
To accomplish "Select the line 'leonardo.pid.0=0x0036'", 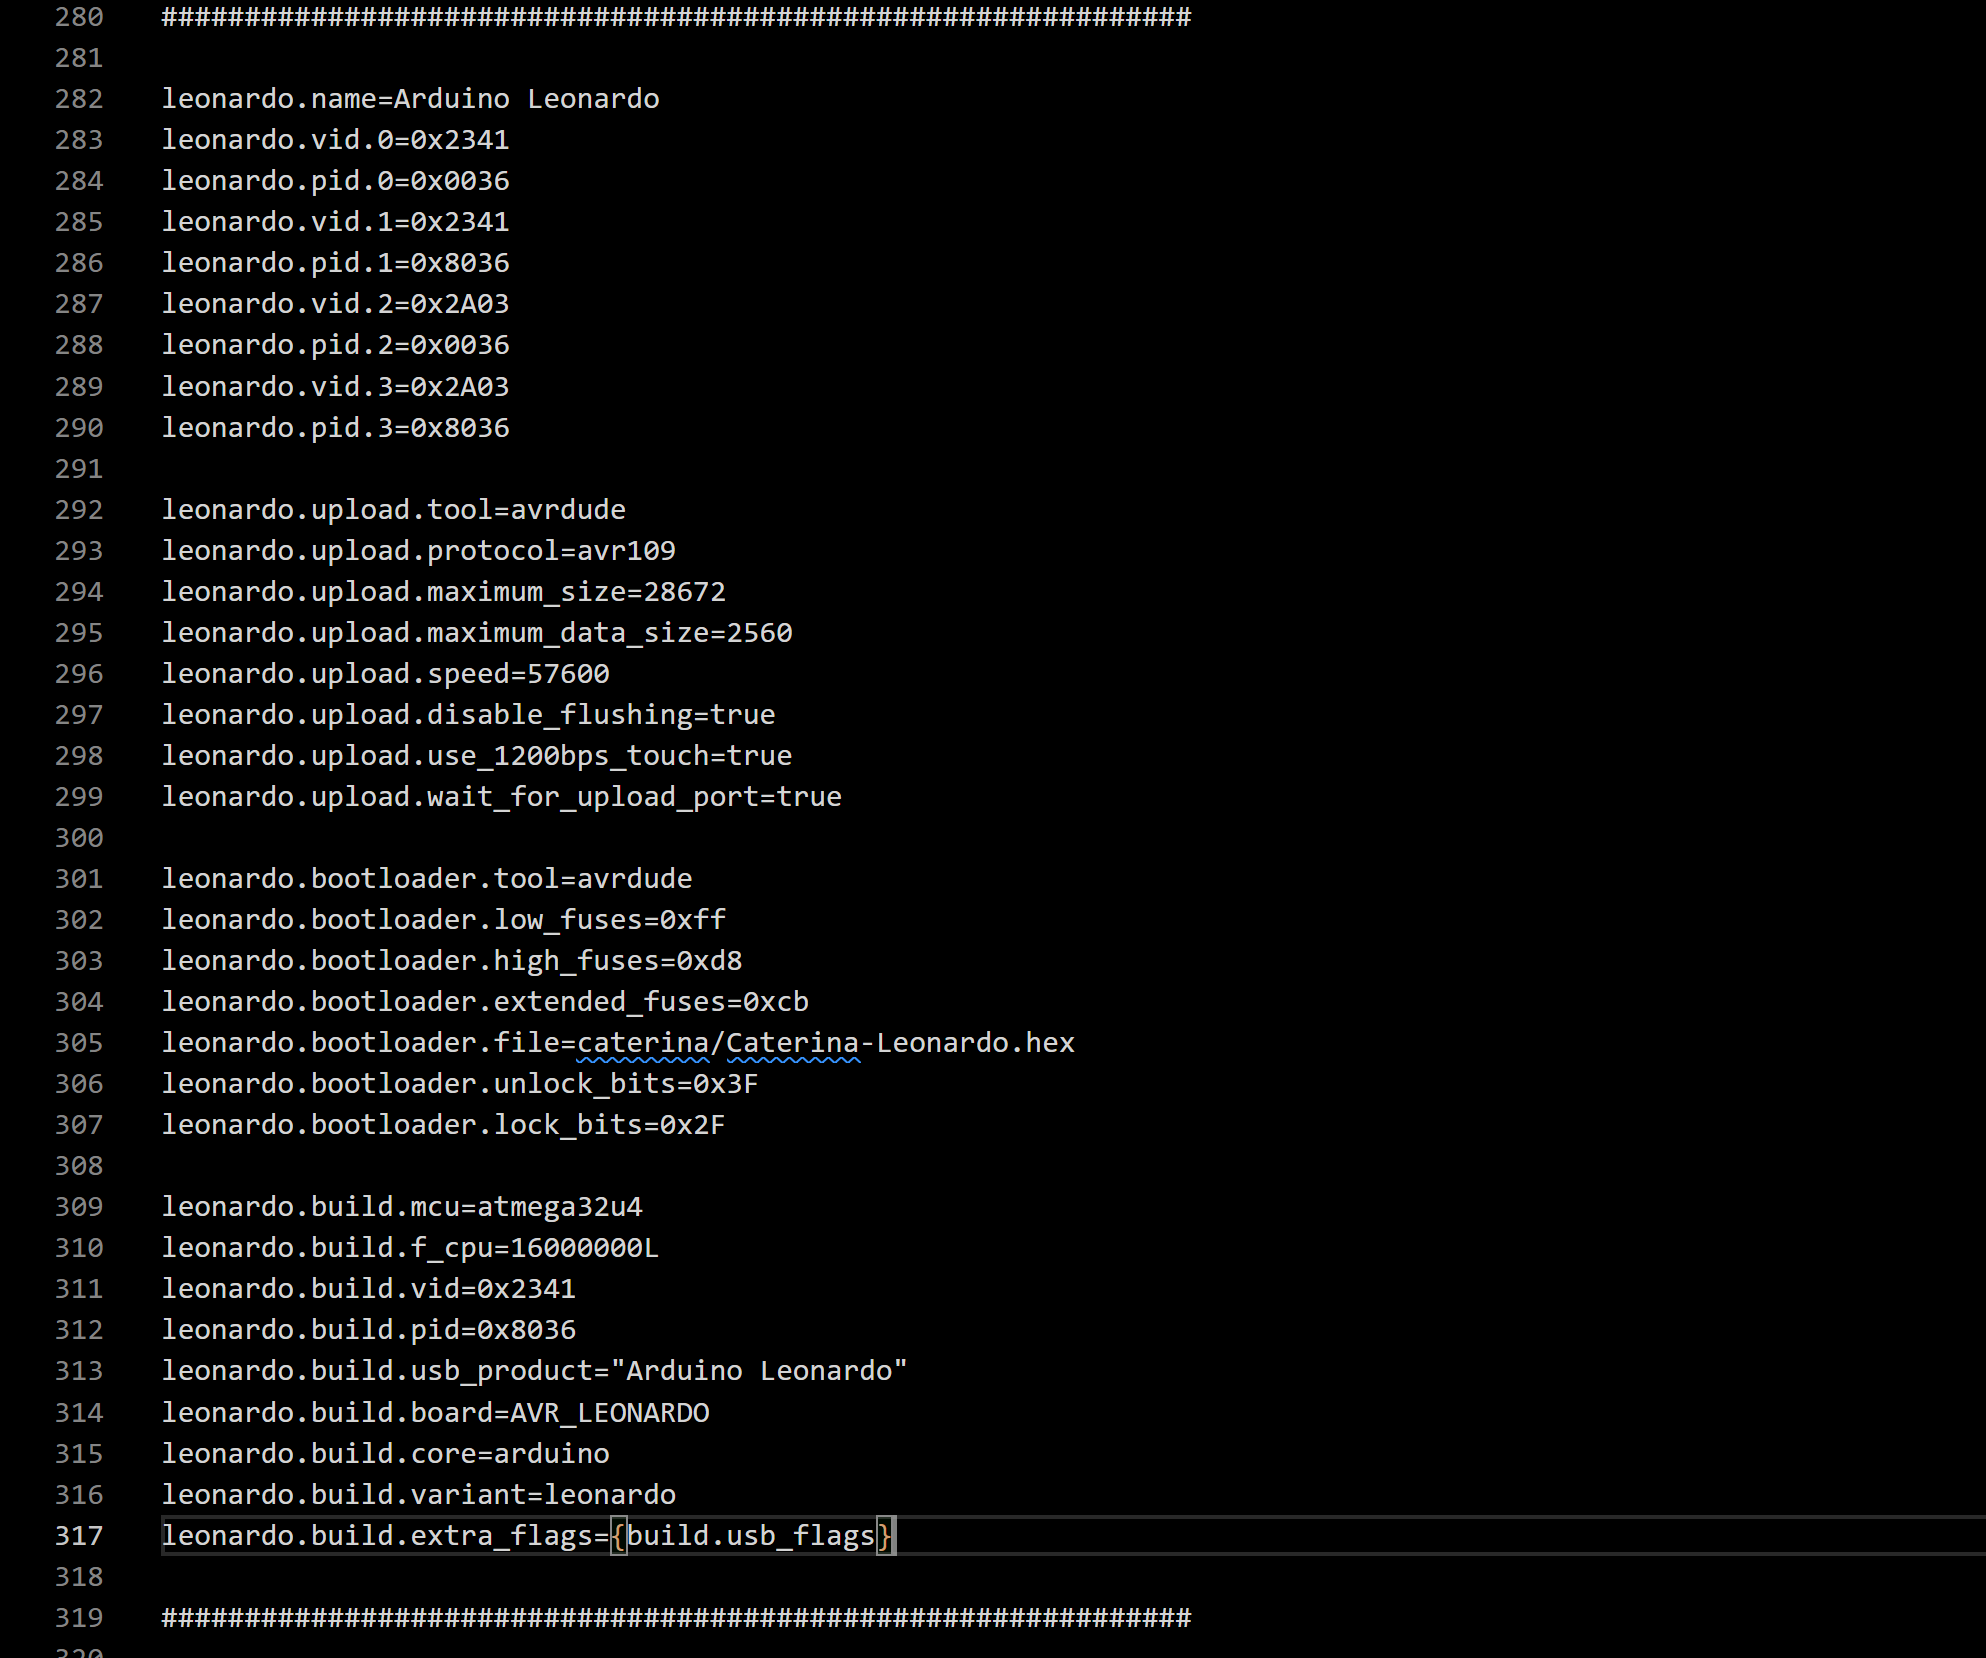I will click(x=335, y=181).
